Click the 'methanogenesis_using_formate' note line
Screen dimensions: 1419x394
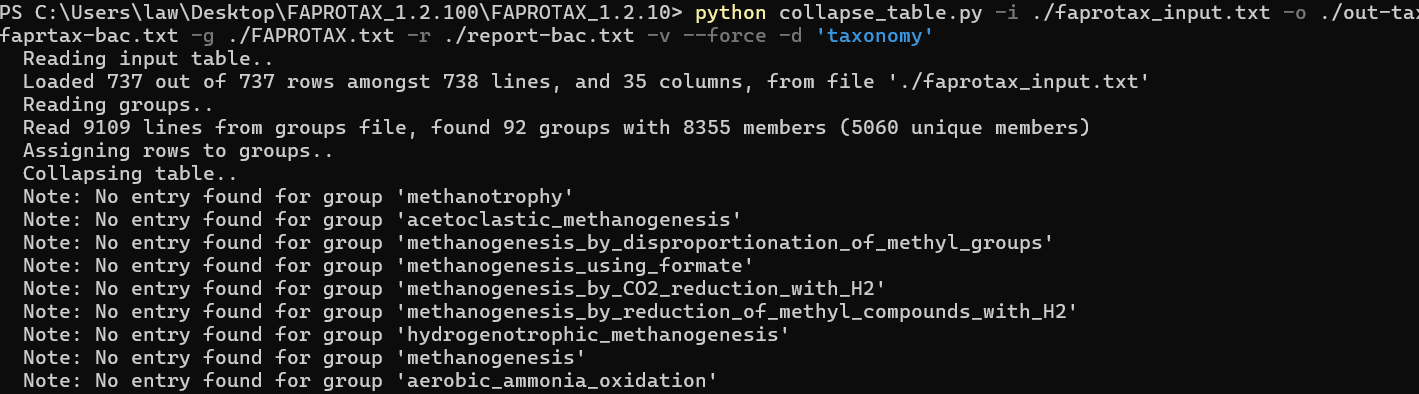click(x=387, y=266)
